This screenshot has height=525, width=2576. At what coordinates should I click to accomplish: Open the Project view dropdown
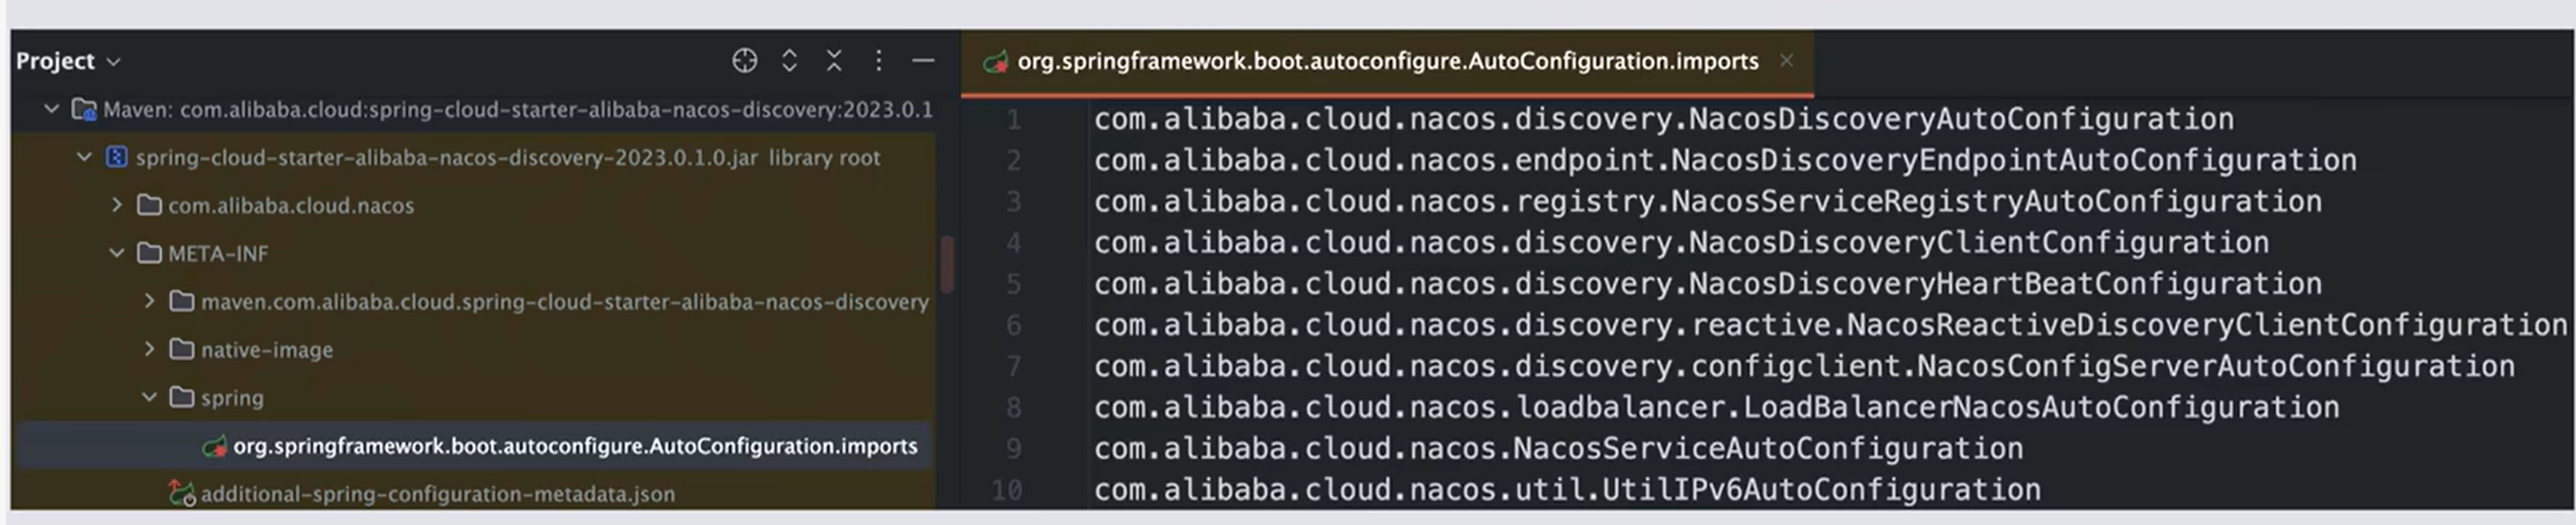pos(68,61)
